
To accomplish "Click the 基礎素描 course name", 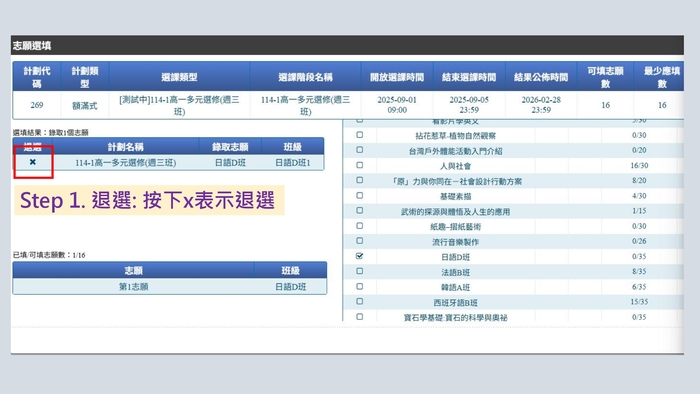I will [455, 196].
